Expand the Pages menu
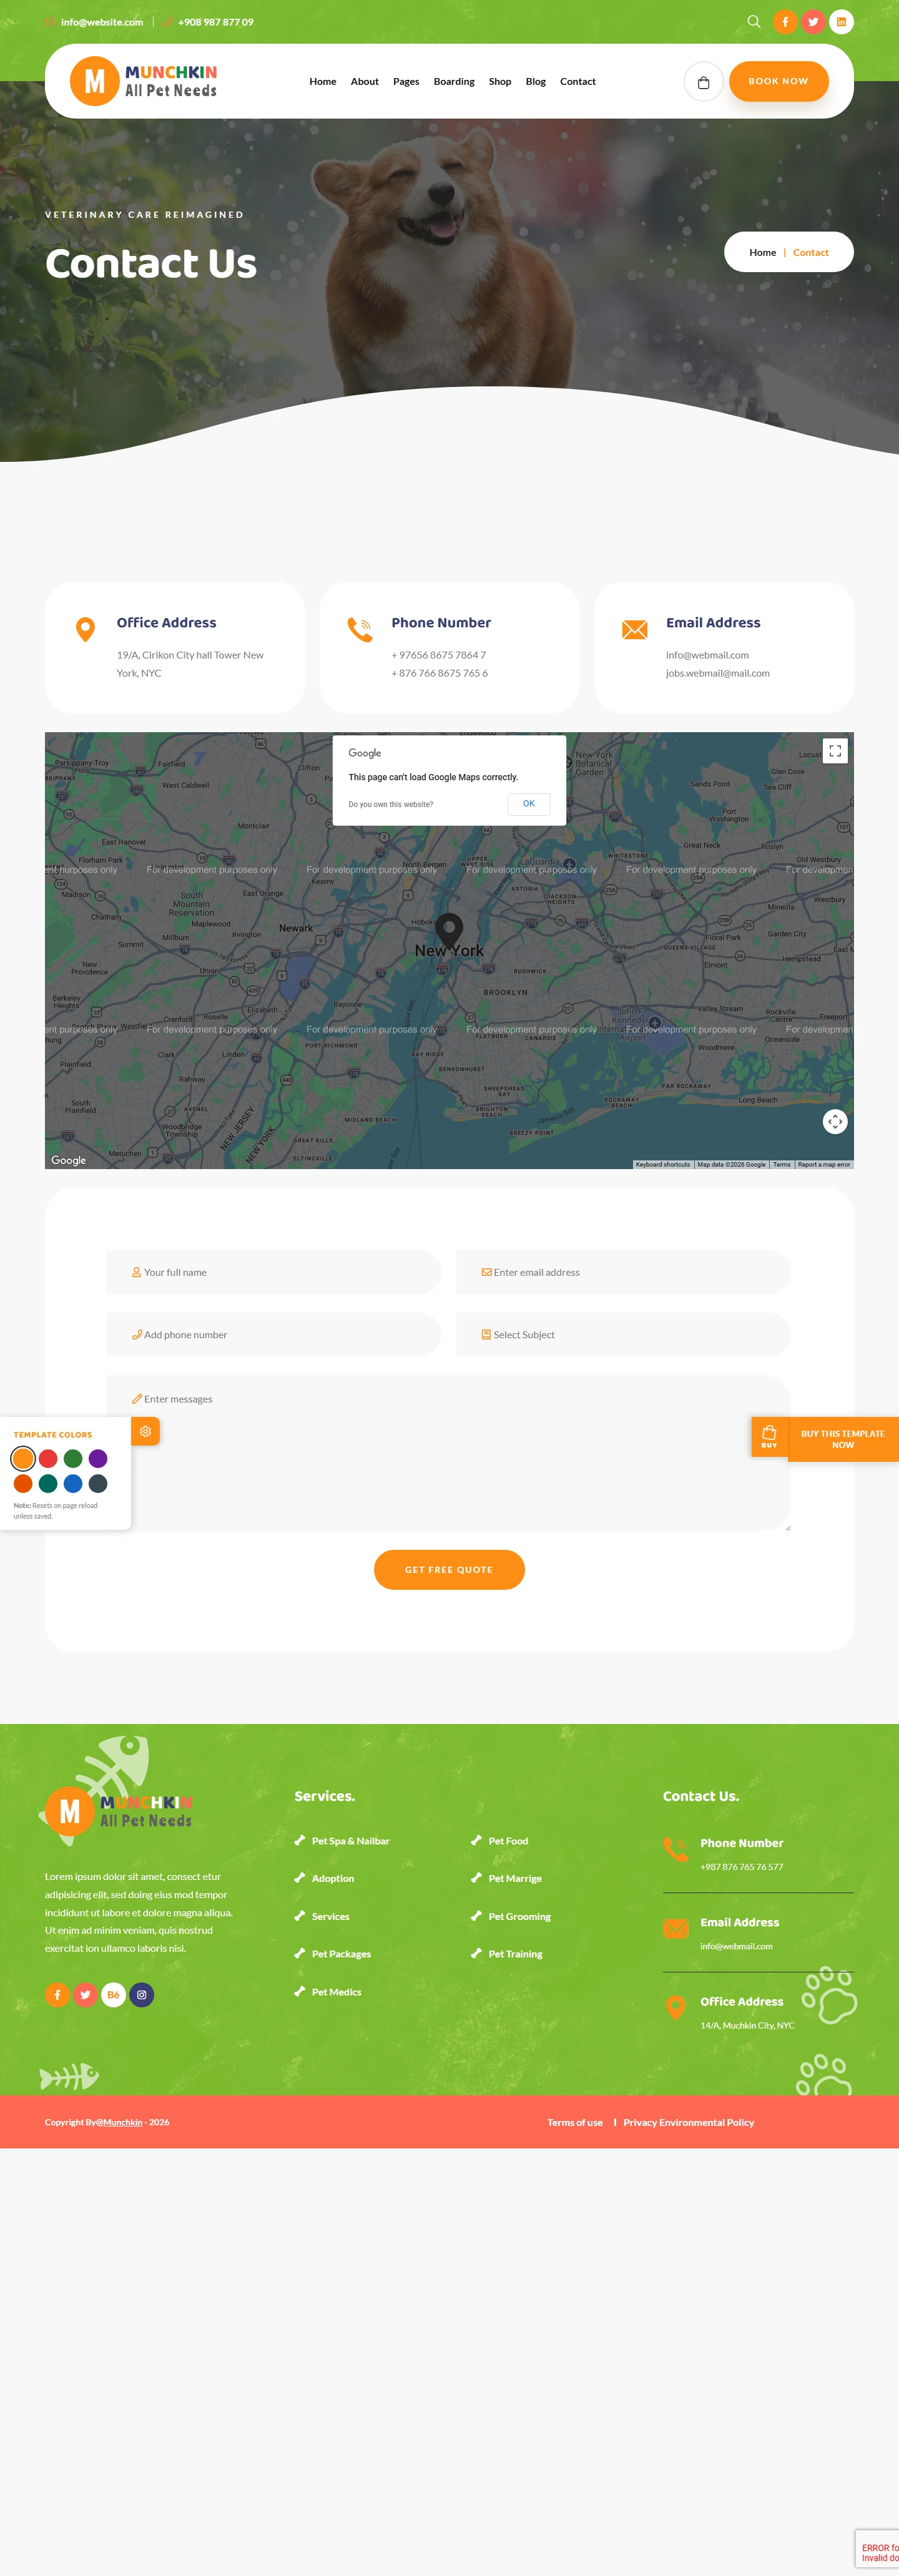The image size is (899, 2576). coord(406,82)
